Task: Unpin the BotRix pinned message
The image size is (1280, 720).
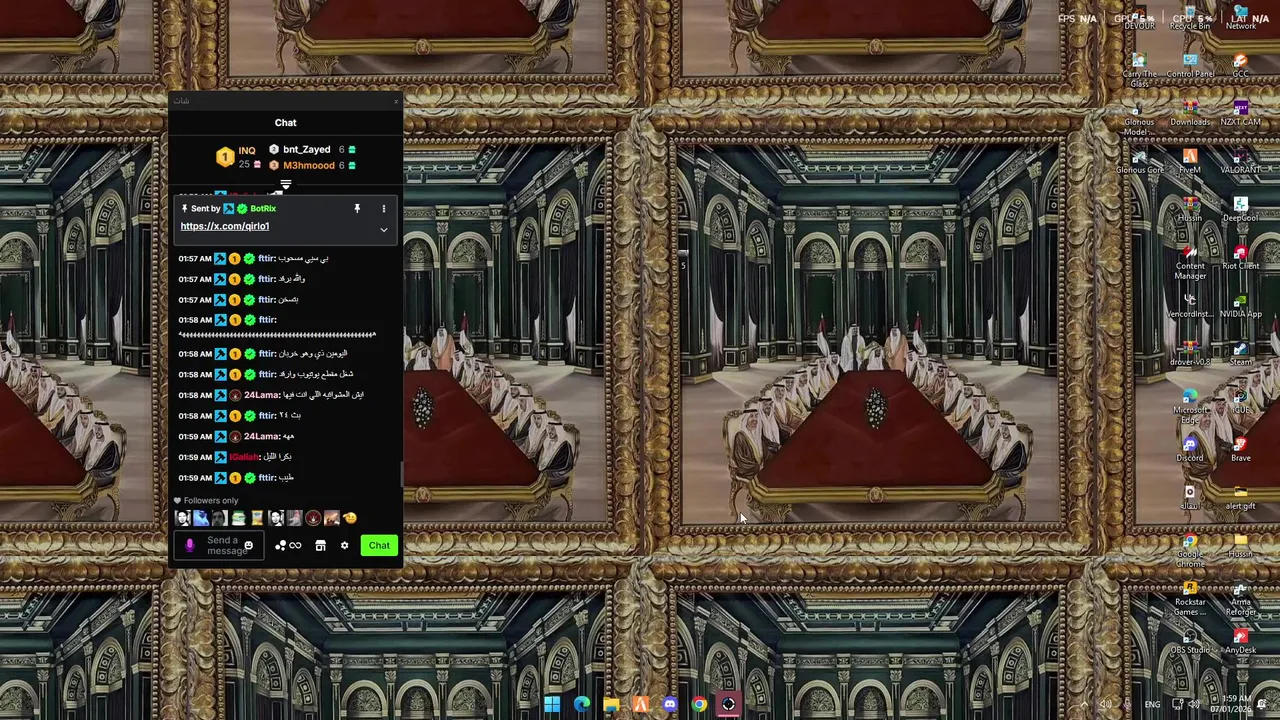Action: coord(357,209)
